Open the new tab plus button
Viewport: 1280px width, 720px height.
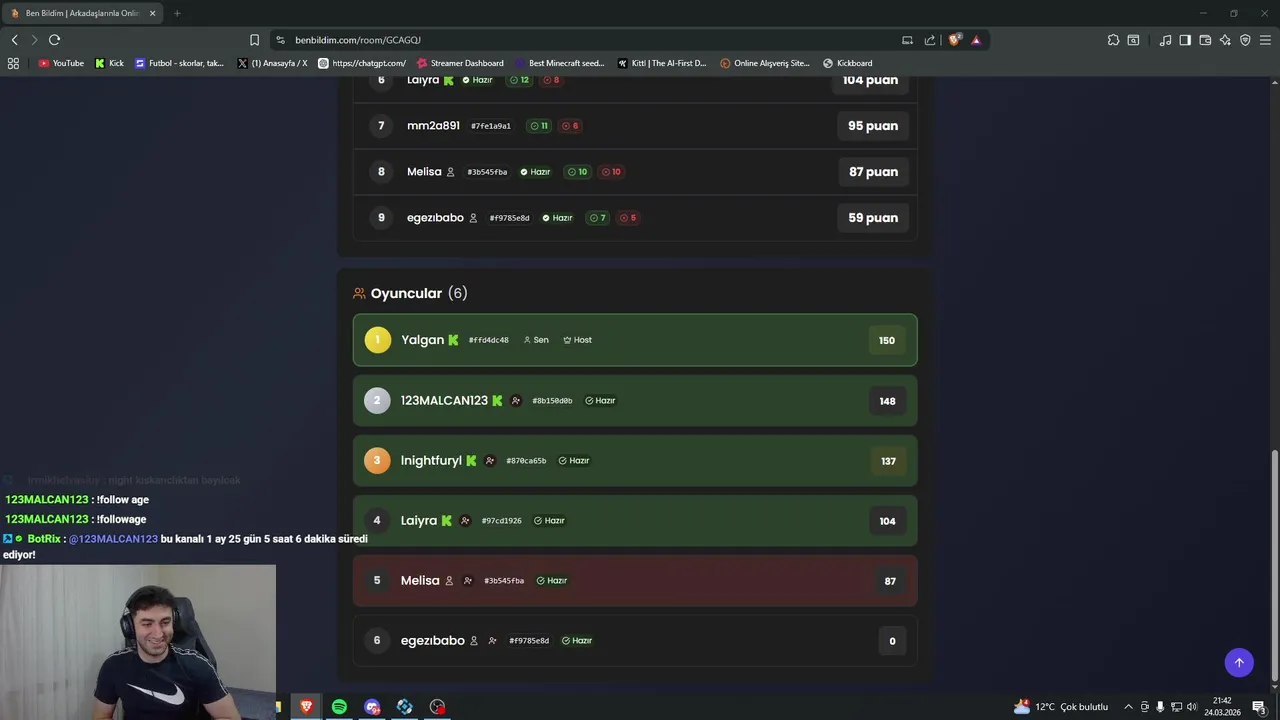177,13
